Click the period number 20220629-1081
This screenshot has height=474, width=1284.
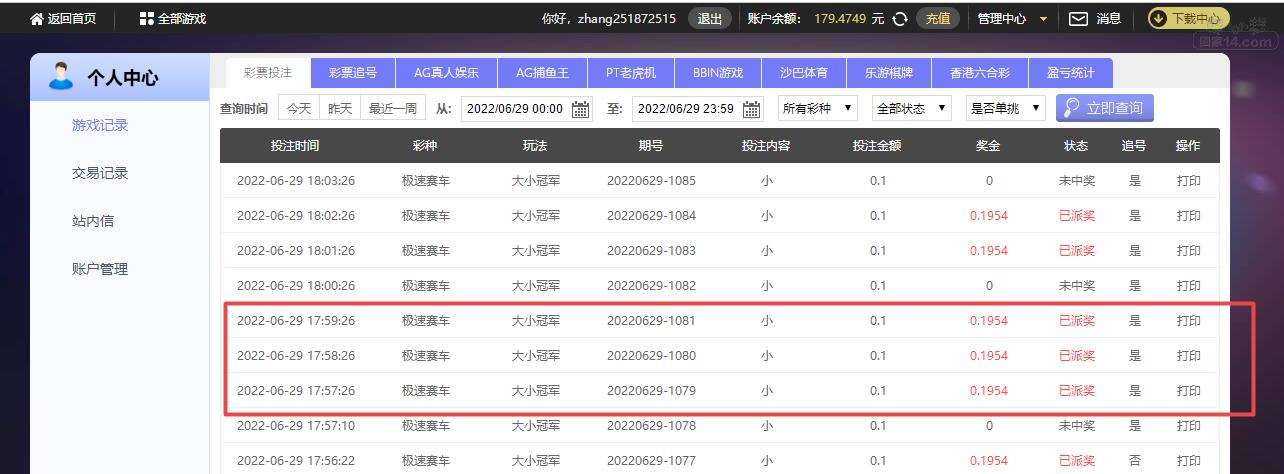pyautogui.click(x=651, y=321)
